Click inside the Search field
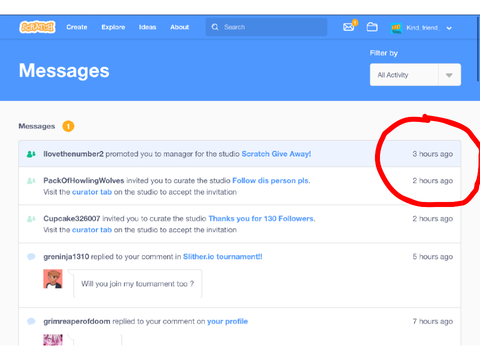The width and height of the screenshot is (480, 360). [x=266, y=27]
